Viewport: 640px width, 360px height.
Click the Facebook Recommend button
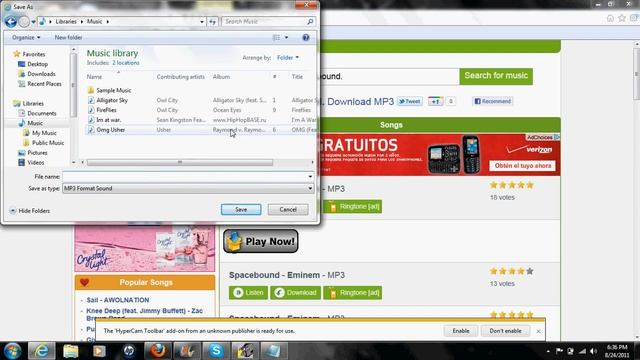pyautogui.click(x=493, y=101)
